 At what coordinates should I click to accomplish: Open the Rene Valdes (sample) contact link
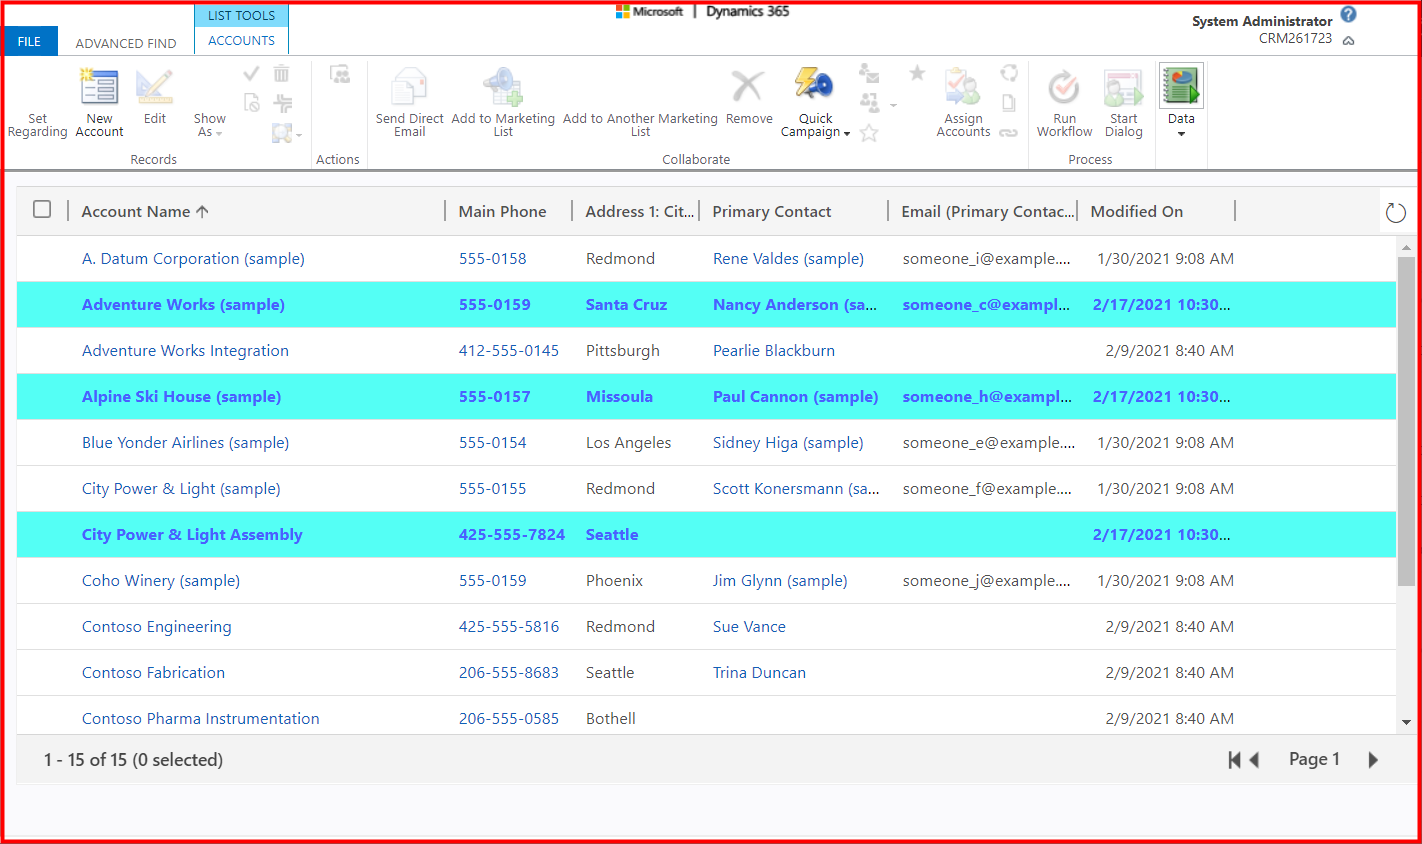tap(788, 258)
